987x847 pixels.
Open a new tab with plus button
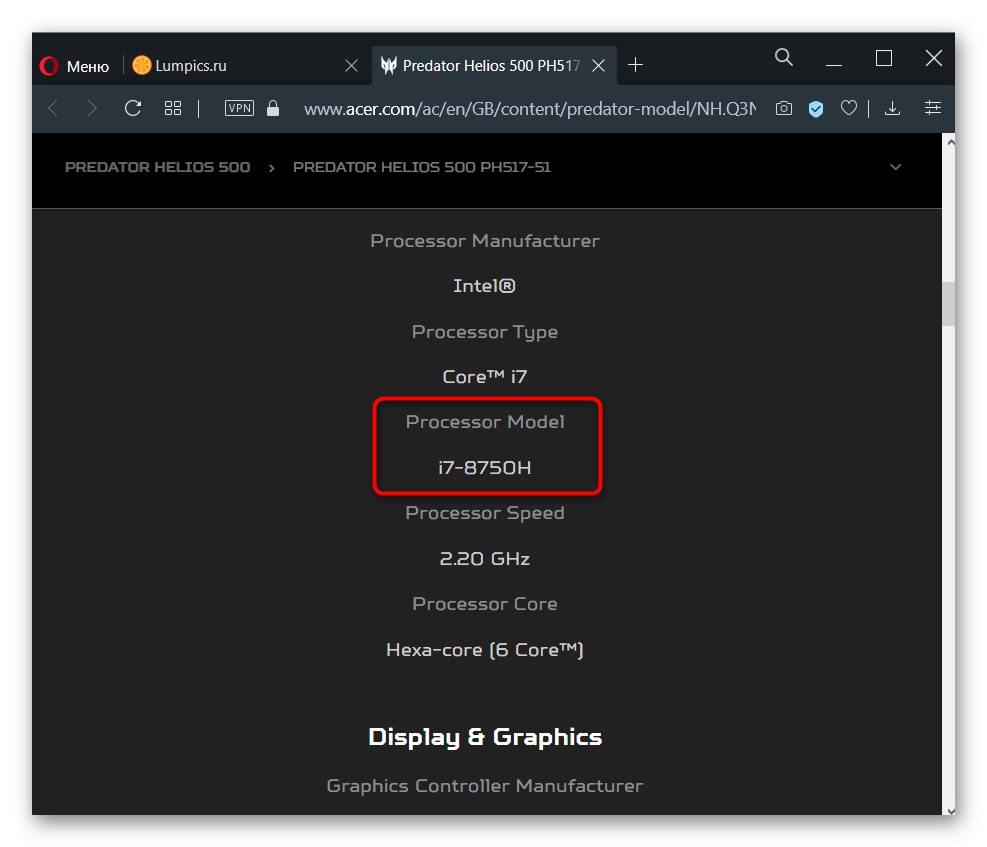pos(635,65)
